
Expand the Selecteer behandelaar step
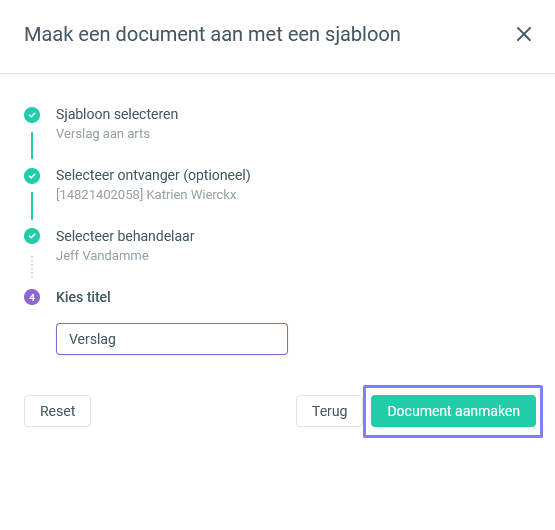point(125,236)
